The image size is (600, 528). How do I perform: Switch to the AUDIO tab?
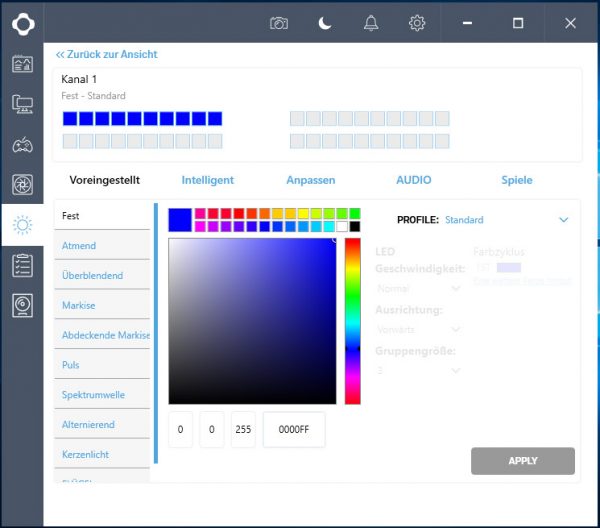click(414, 180)
